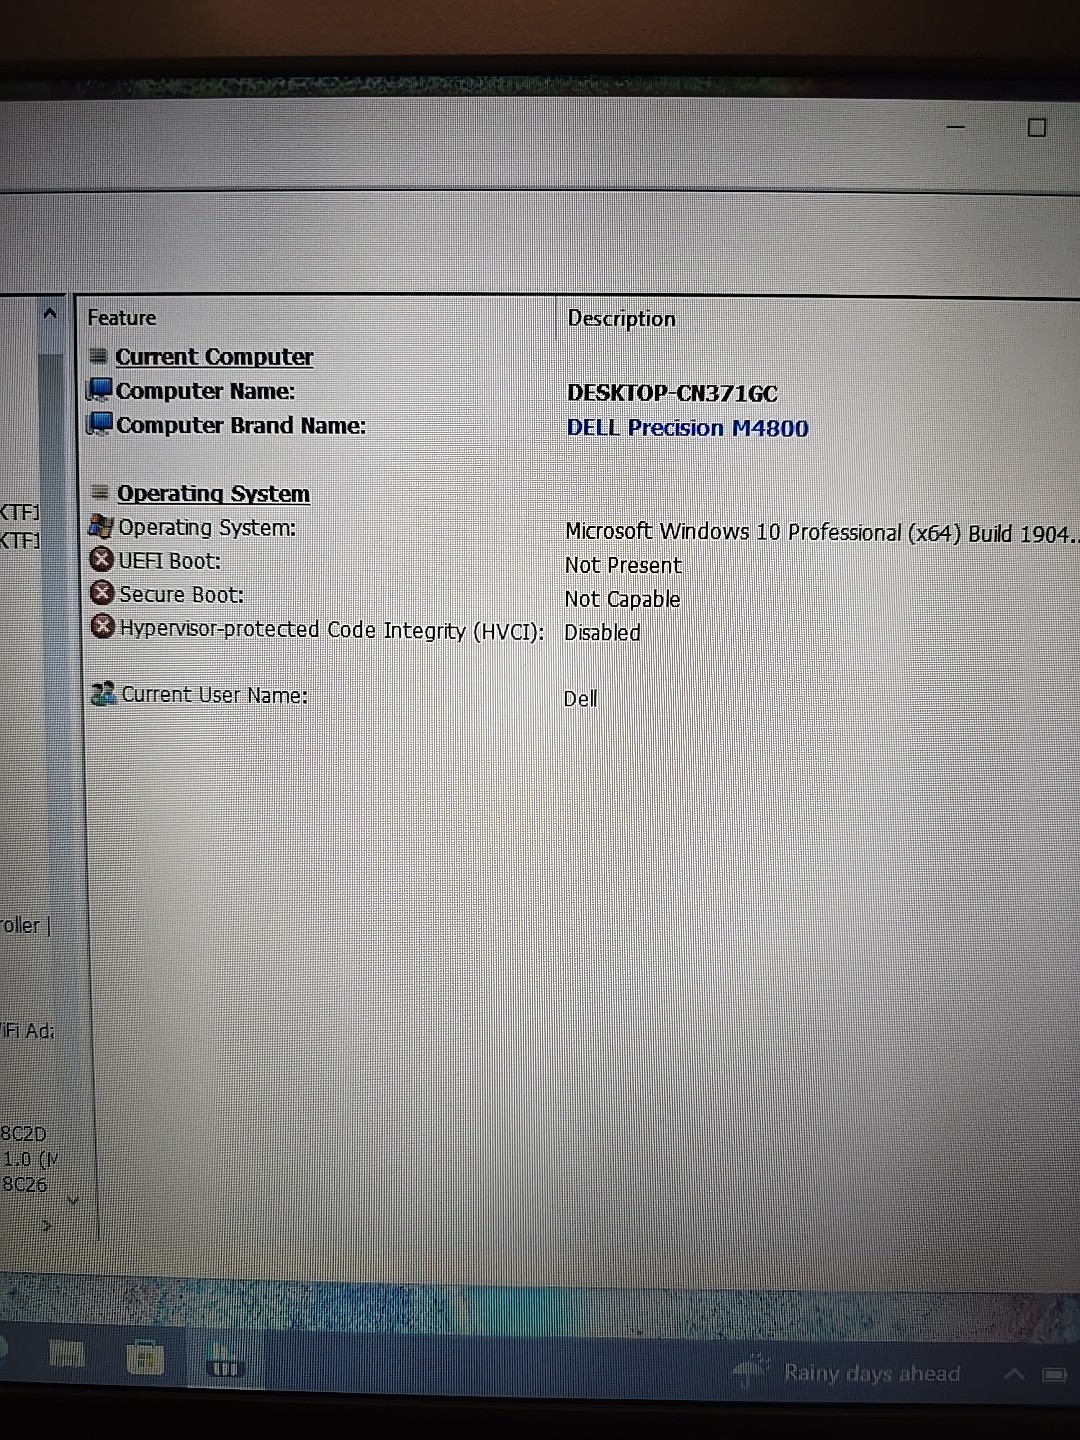Select the 'Current Computer' heading
This screenshot has width=1080, height=1440.
tap(214, 356)
